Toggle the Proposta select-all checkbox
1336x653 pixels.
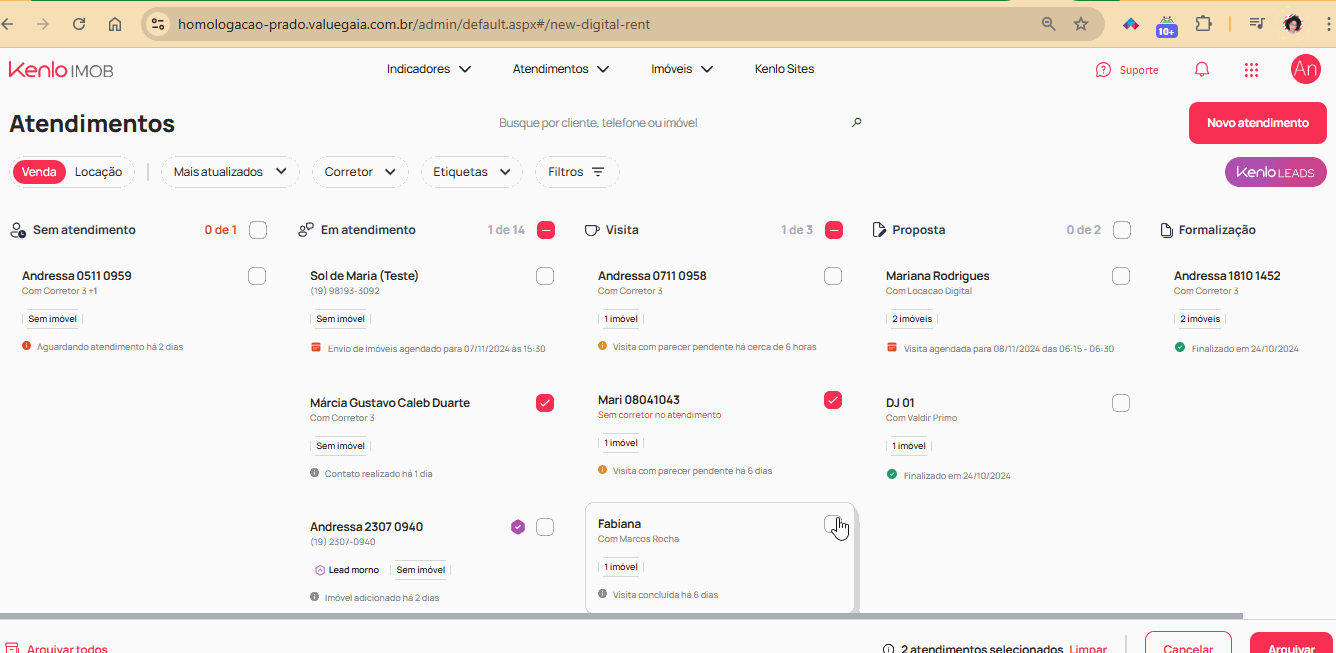coord(1122,230)
